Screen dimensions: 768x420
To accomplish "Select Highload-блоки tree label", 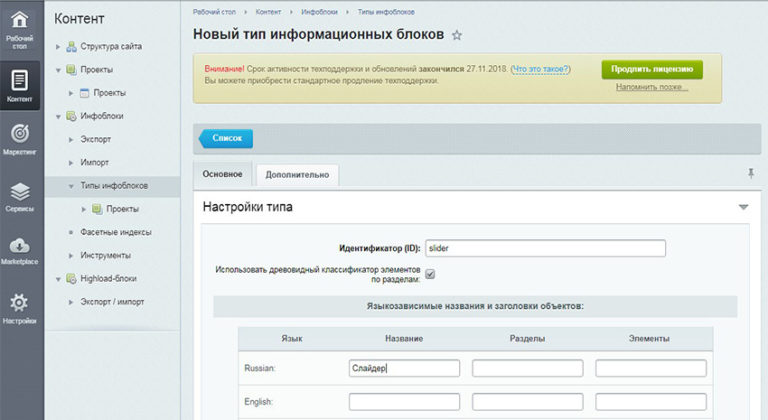I will pos(109,278).
